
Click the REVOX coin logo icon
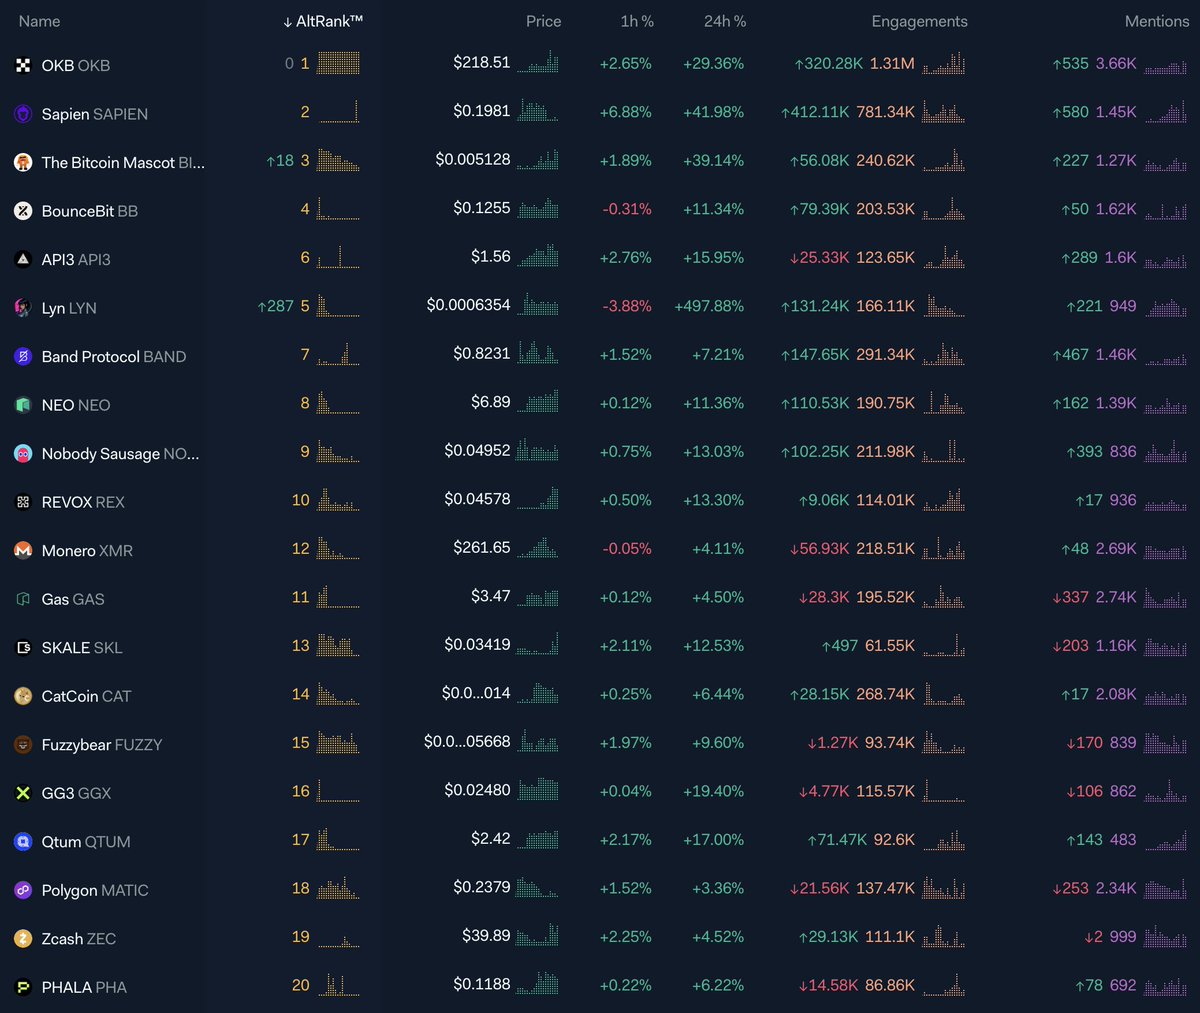[23, 502]
